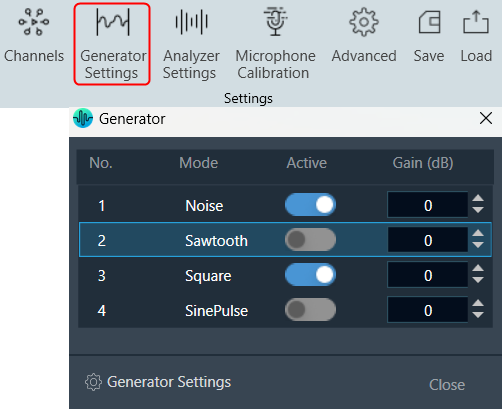Open the Advanced gear settings
The height and width of the screenshot is (409, 502).
364,22
